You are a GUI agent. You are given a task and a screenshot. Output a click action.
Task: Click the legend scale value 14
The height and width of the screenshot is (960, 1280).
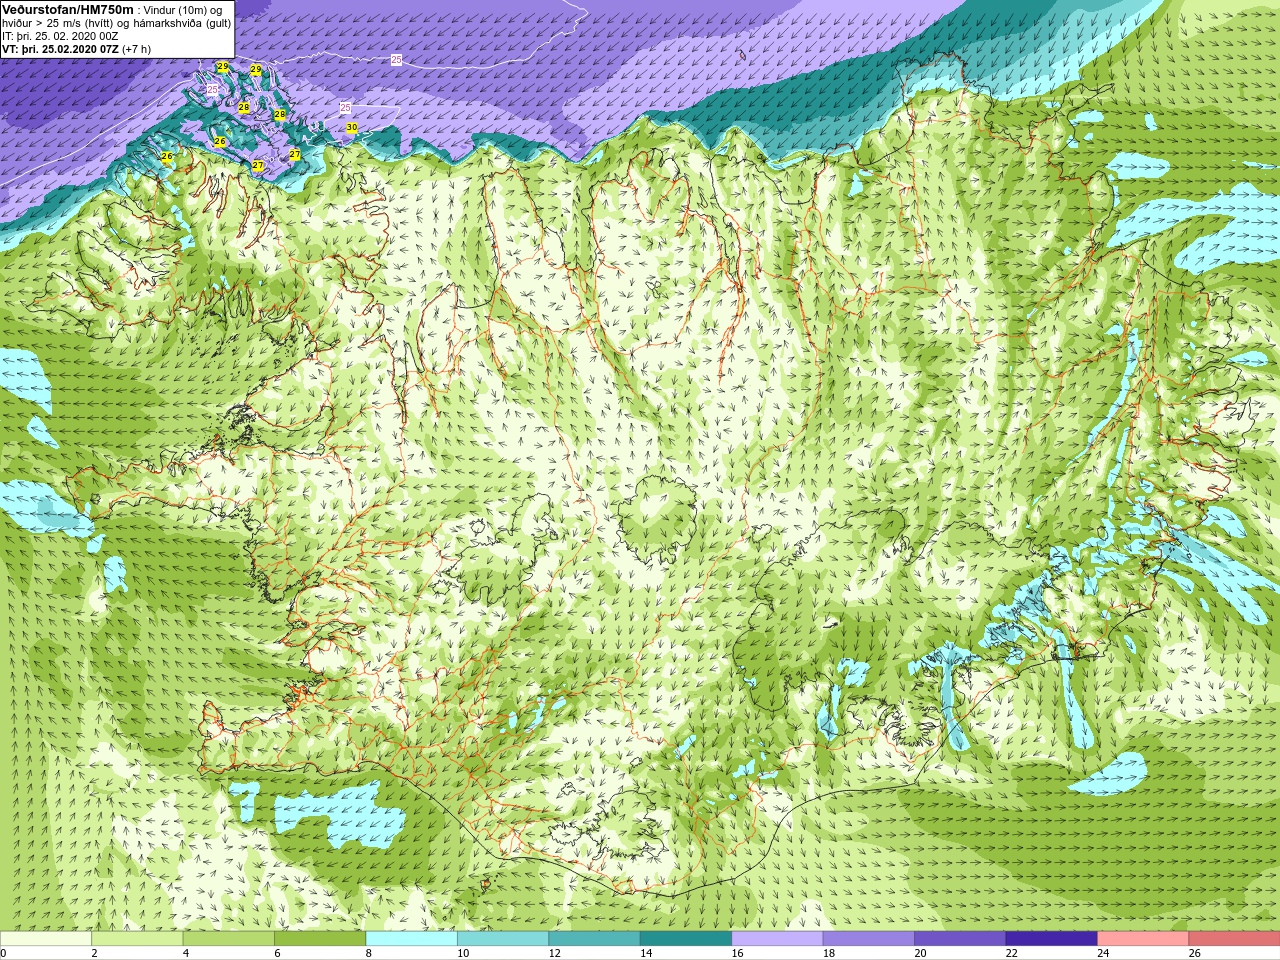point(646,953)
